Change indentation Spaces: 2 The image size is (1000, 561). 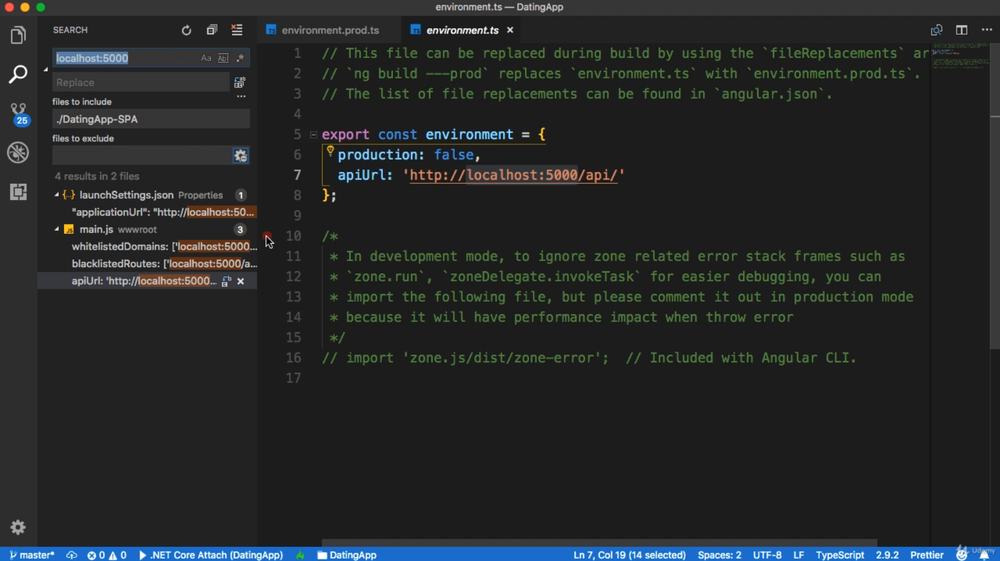[719, 555]
